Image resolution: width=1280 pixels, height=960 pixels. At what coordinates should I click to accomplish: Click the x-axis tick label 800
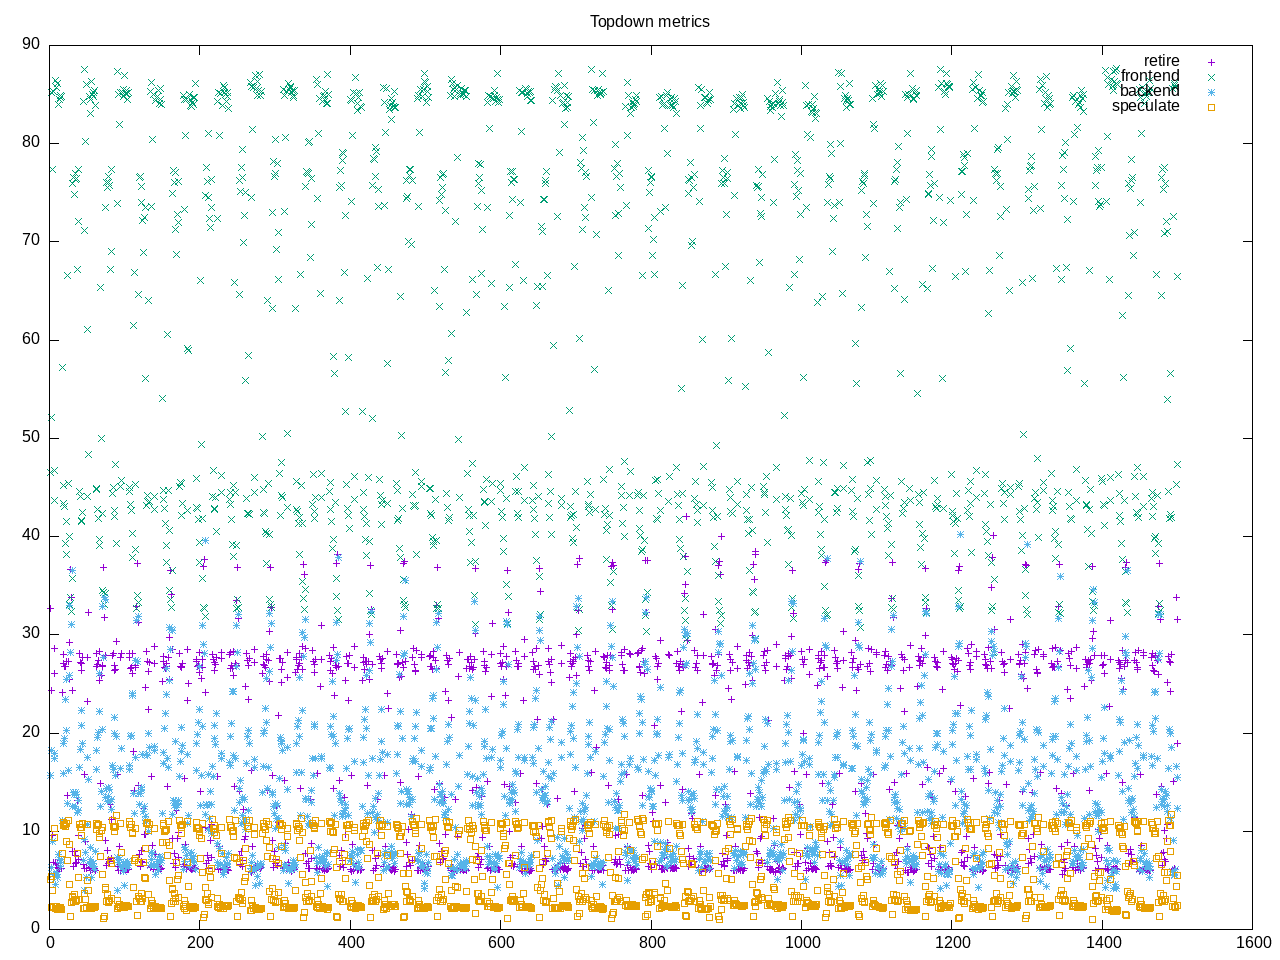point(651,942)
